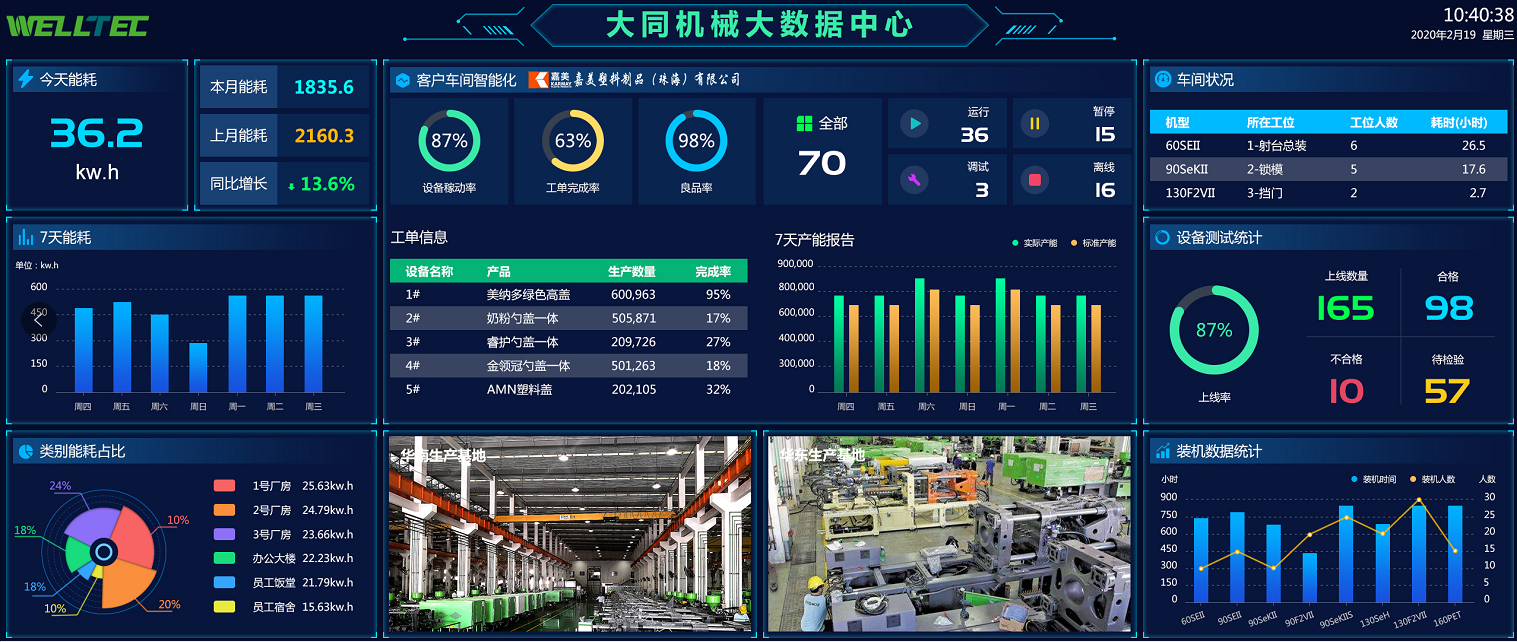The width and height of the screenshot is (1517, 642).
Task: Toggle the 标准产能 legend series
Action: tap(1093, 243)
